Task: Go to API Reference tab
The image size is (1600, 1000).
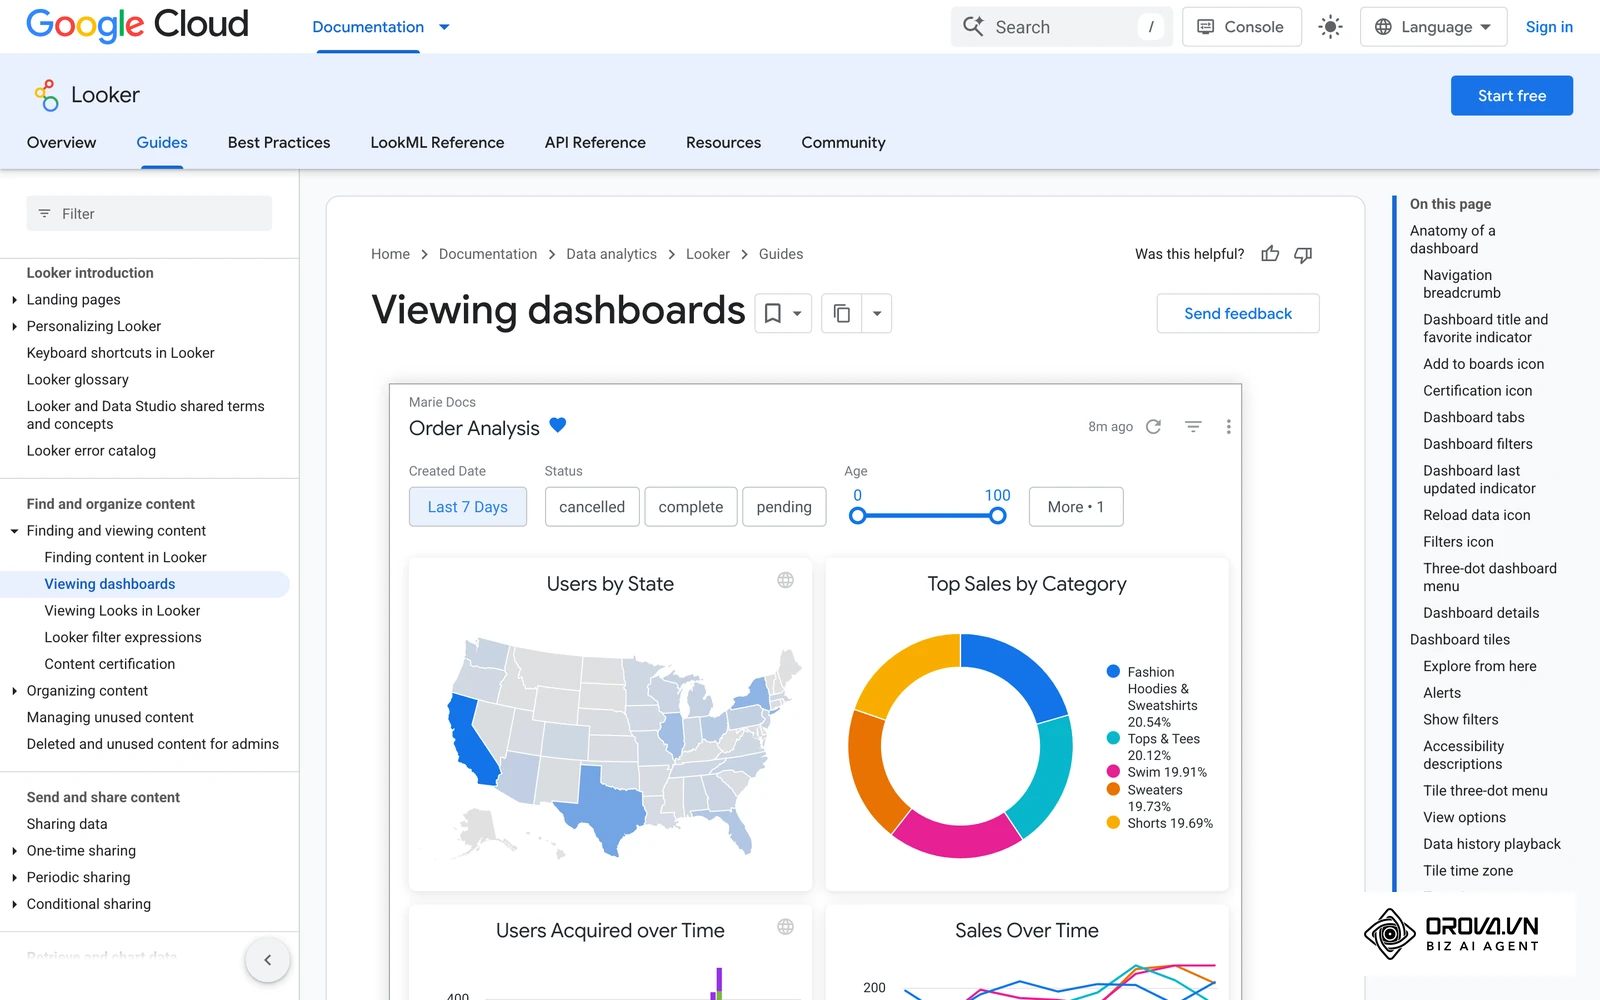Action: [595, 143]
